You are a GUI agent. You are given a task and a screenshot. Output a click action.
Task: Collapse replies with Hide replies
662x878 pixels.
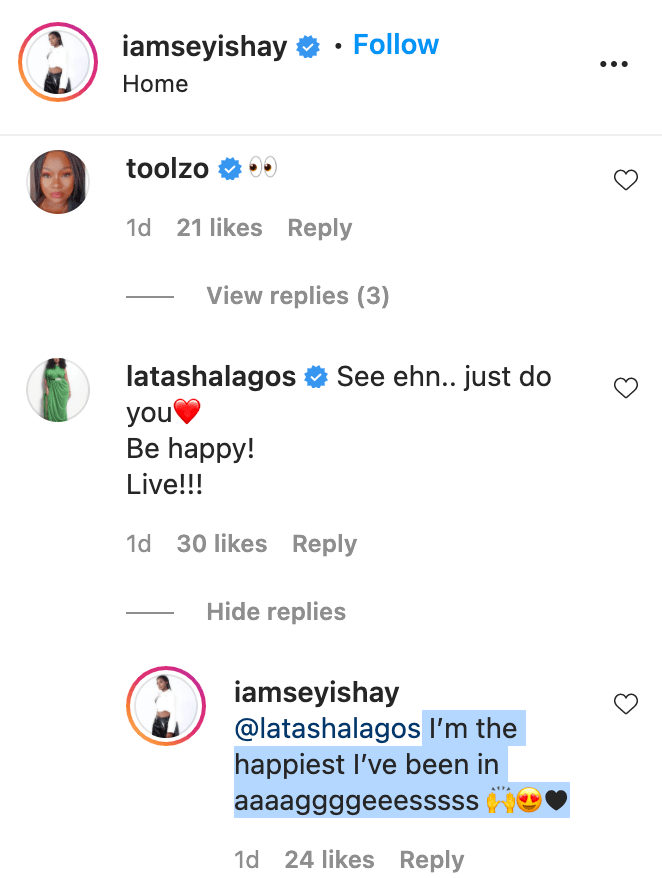coord(276,612)
